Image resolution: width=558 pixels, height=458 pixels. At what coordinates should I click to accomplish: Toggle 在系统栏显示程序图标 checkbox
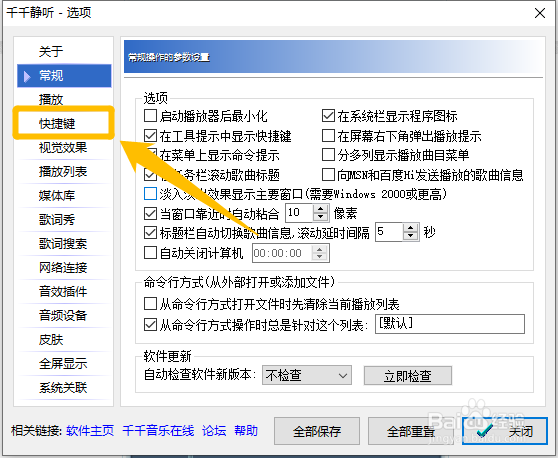click(328, 116)
